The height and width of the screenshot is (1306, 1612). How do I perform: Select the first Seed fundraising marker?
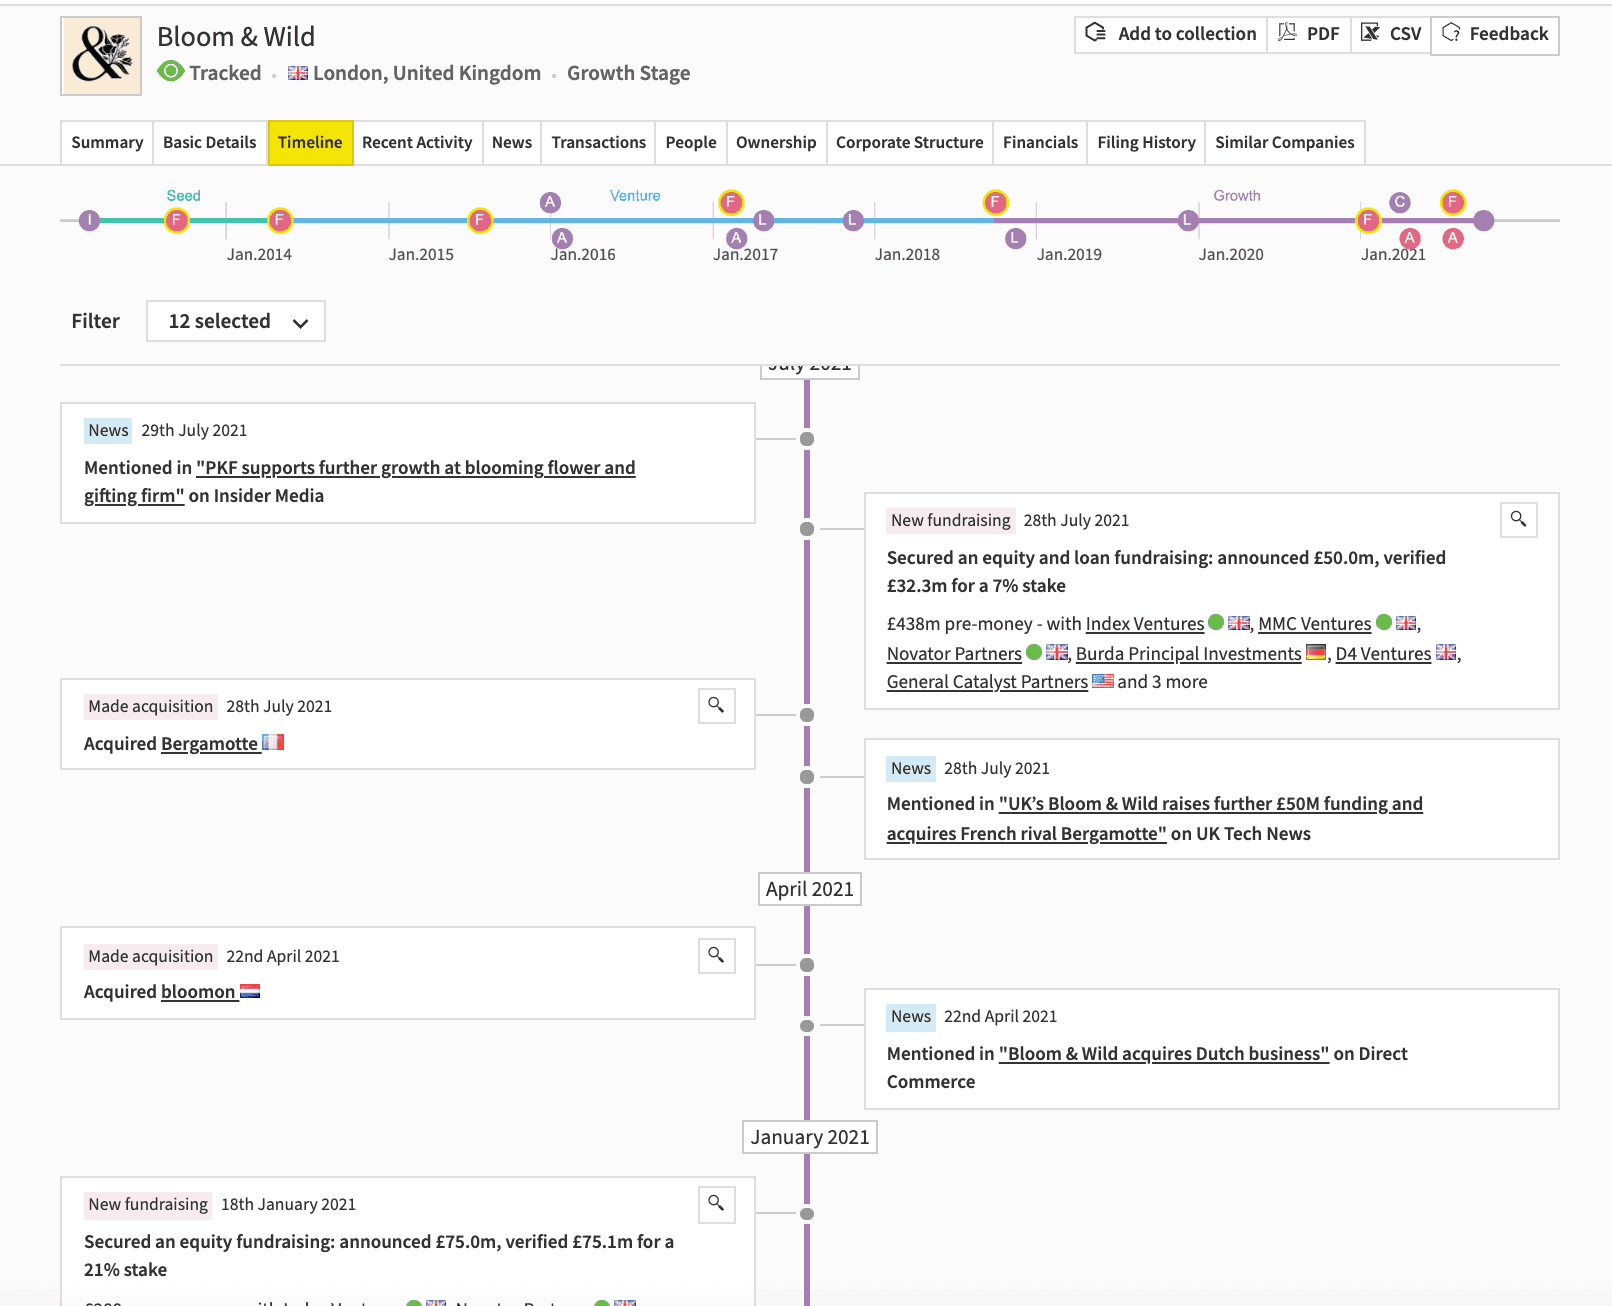coord(177,220)
